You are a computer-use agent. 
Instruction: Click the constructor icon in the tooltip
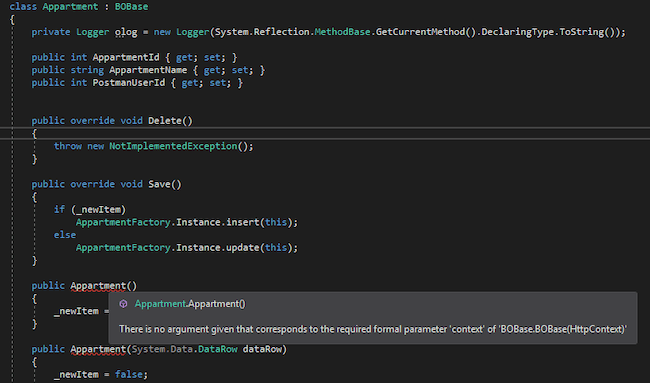[x=123, y=304]
